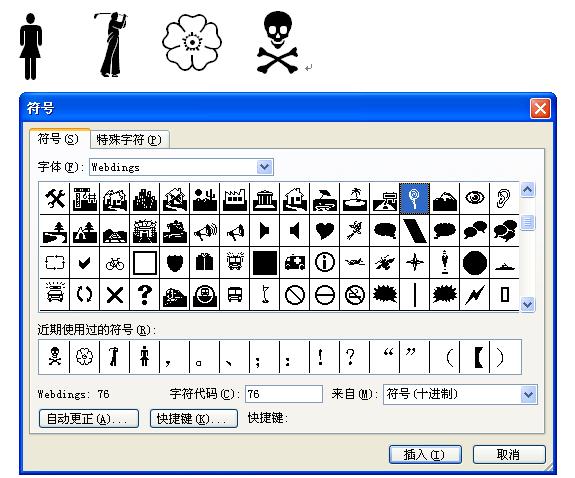The height and width of the screenshot is (478, 575).
Task: Select the lightning bolt symbol
Action: (475, 295)
